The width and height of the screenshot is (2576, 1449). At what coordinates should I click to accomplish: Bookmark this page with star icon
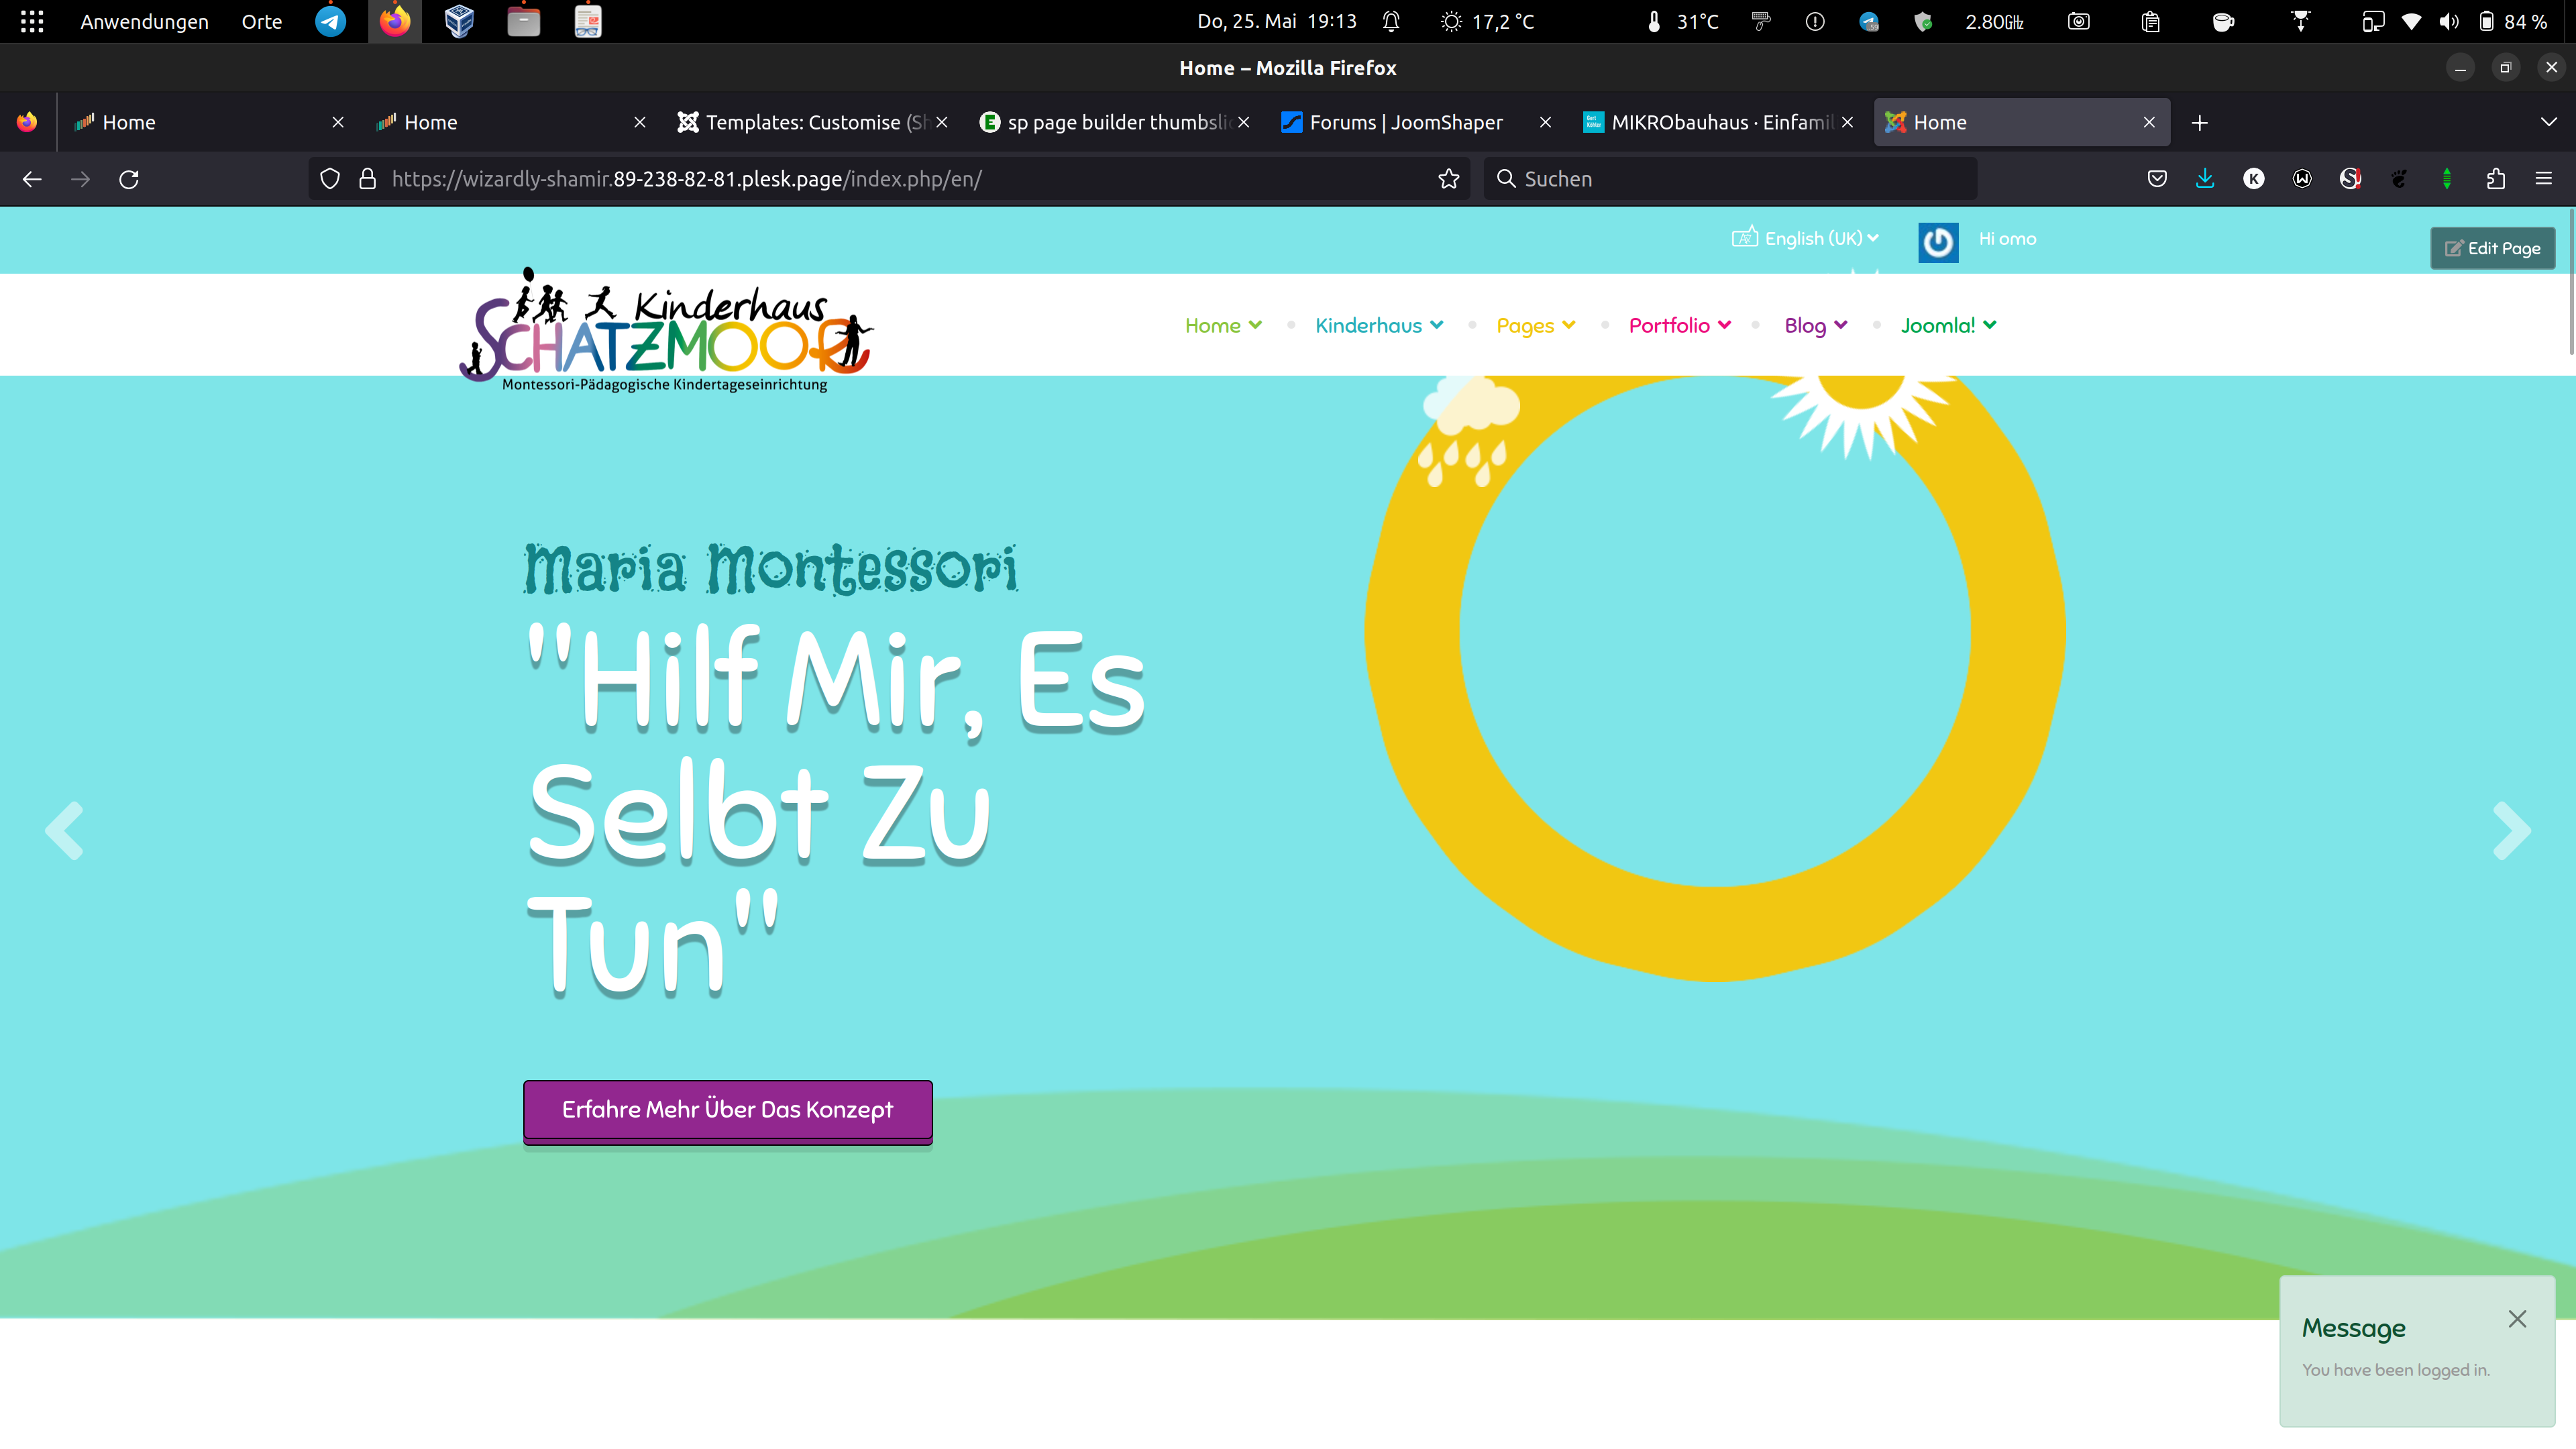(x=1449, y=179)
